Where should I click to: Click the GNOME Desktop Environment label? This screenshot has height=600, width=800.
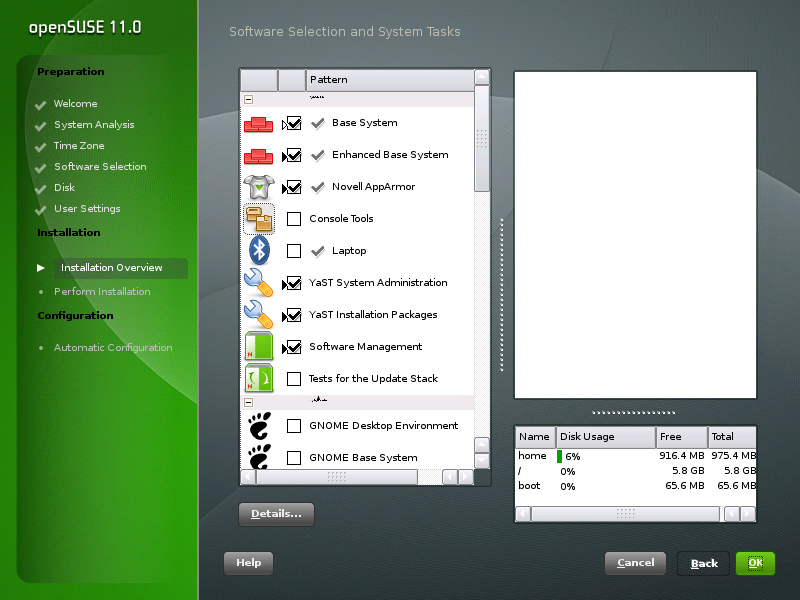(383, 426)
